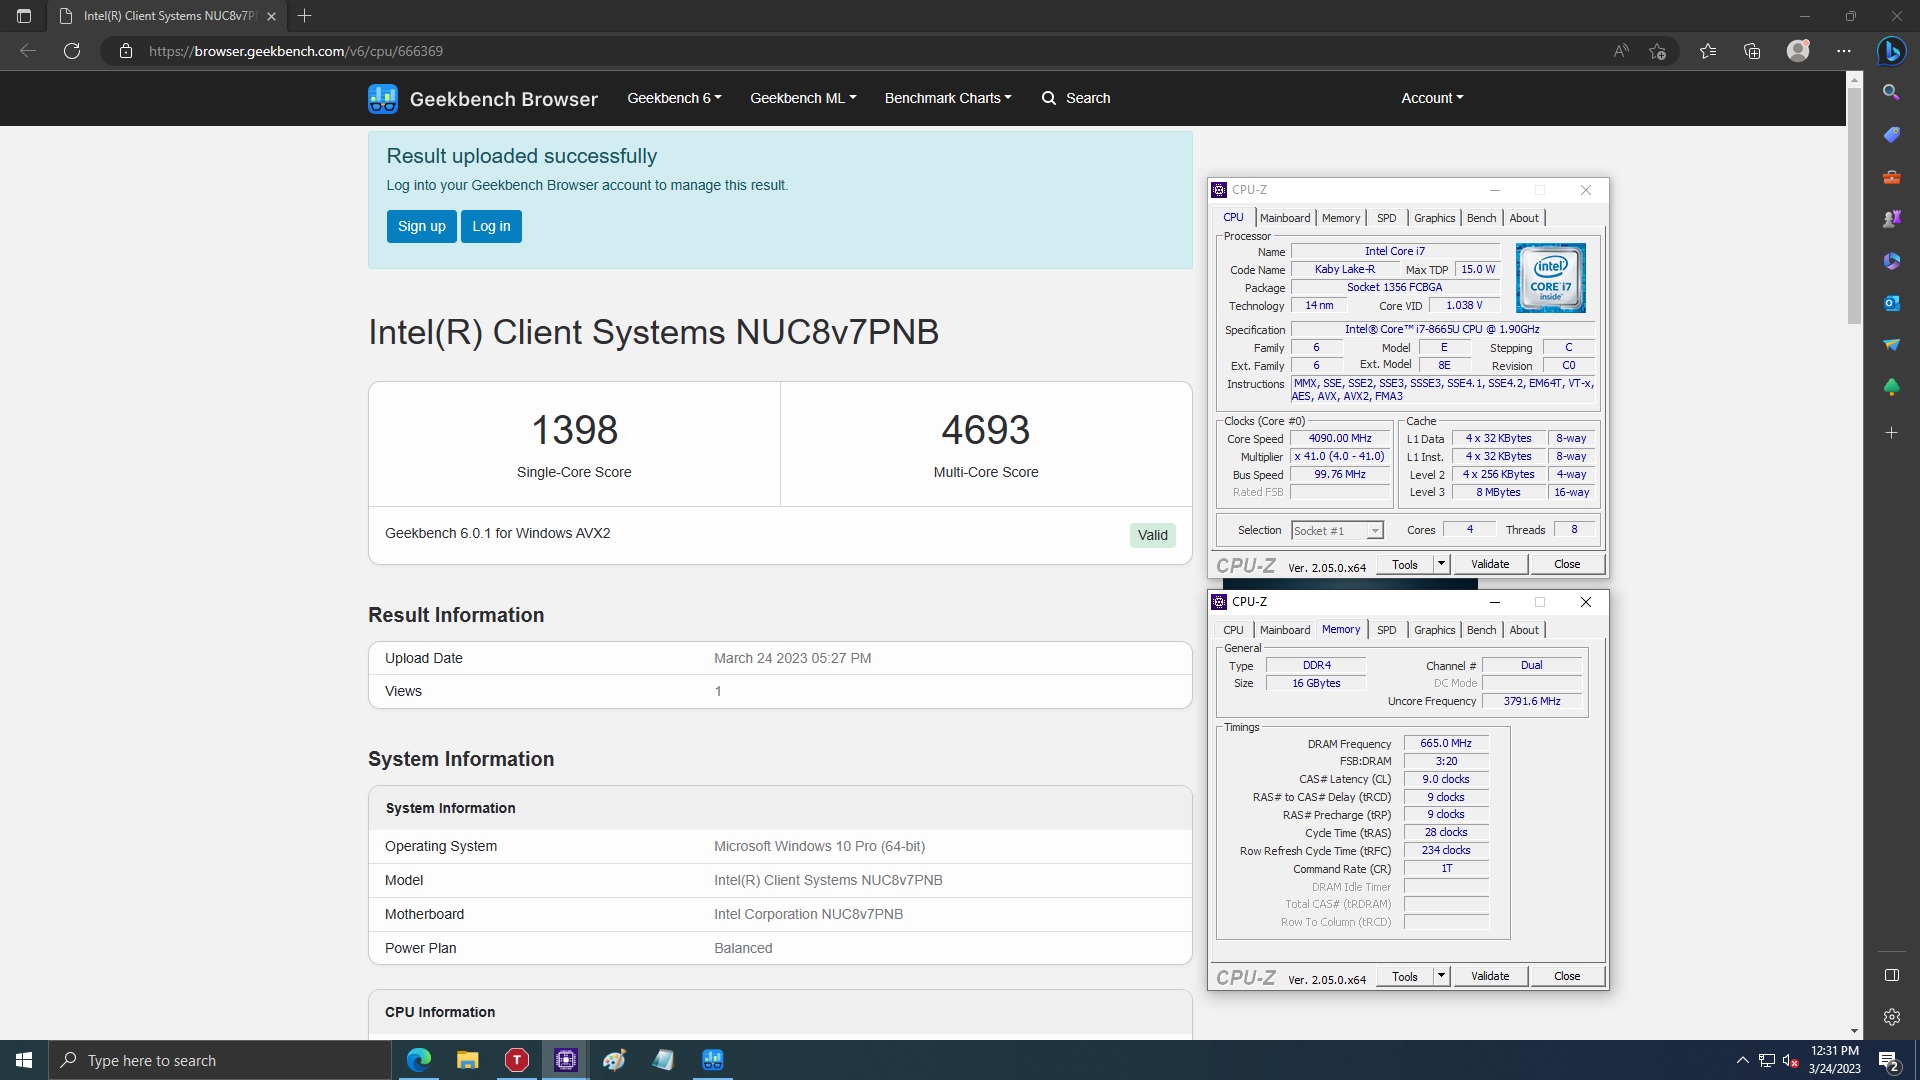Go back in the browser
Screen dimensions: 1920x1080
pyautogui.click(x=28, y=51)
